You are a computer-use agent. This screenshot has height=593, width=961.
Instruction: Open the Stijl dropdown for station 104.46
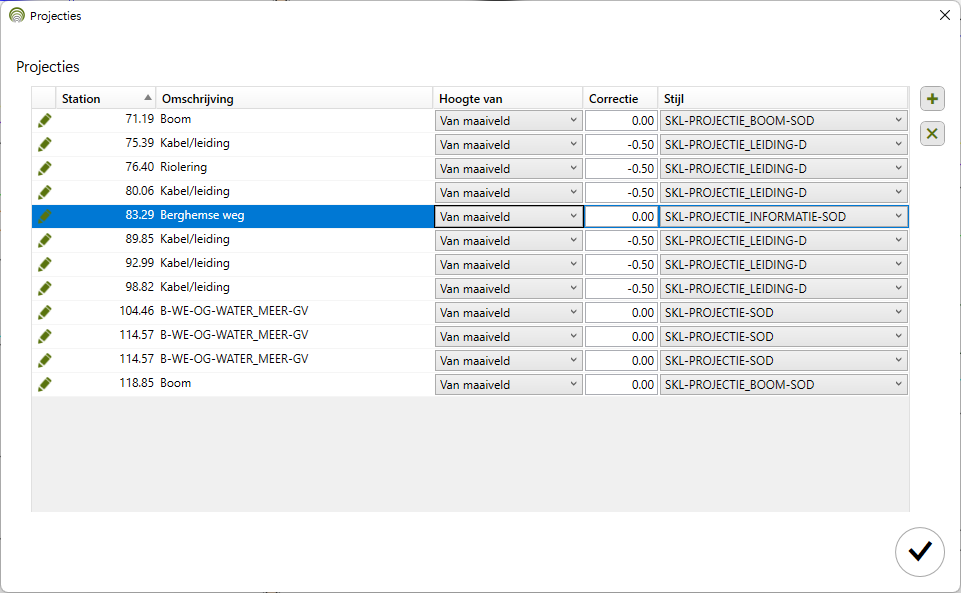point(783,312)
